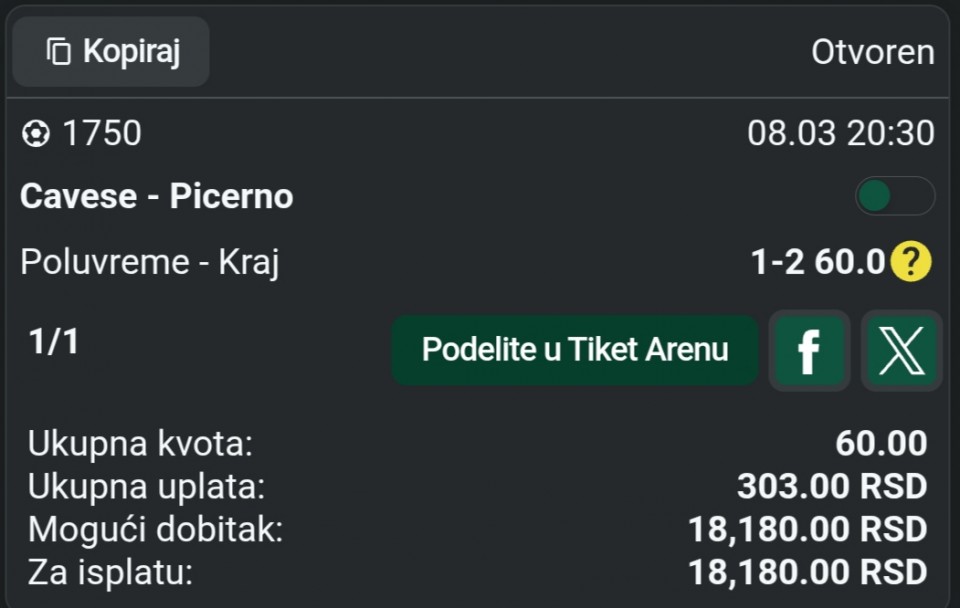Click the copy icon beside Kopiraj
The width and height of the screenshot is (960, 608).
tap(60, 51)
